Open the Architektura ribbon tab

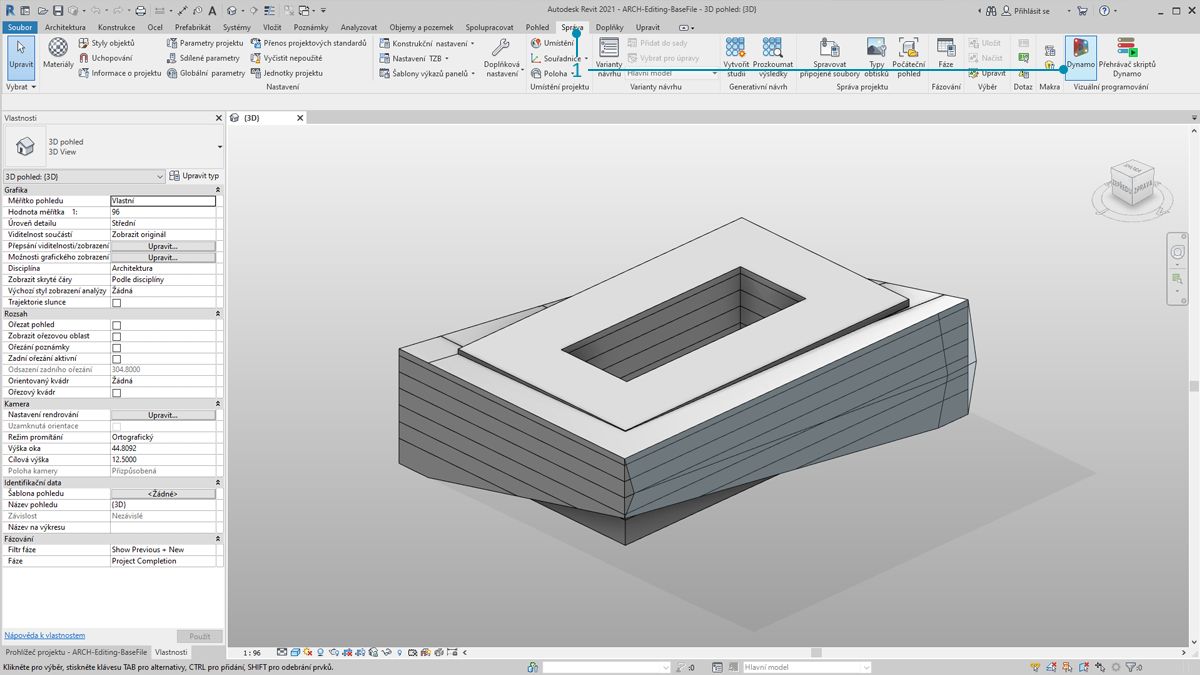65,27
